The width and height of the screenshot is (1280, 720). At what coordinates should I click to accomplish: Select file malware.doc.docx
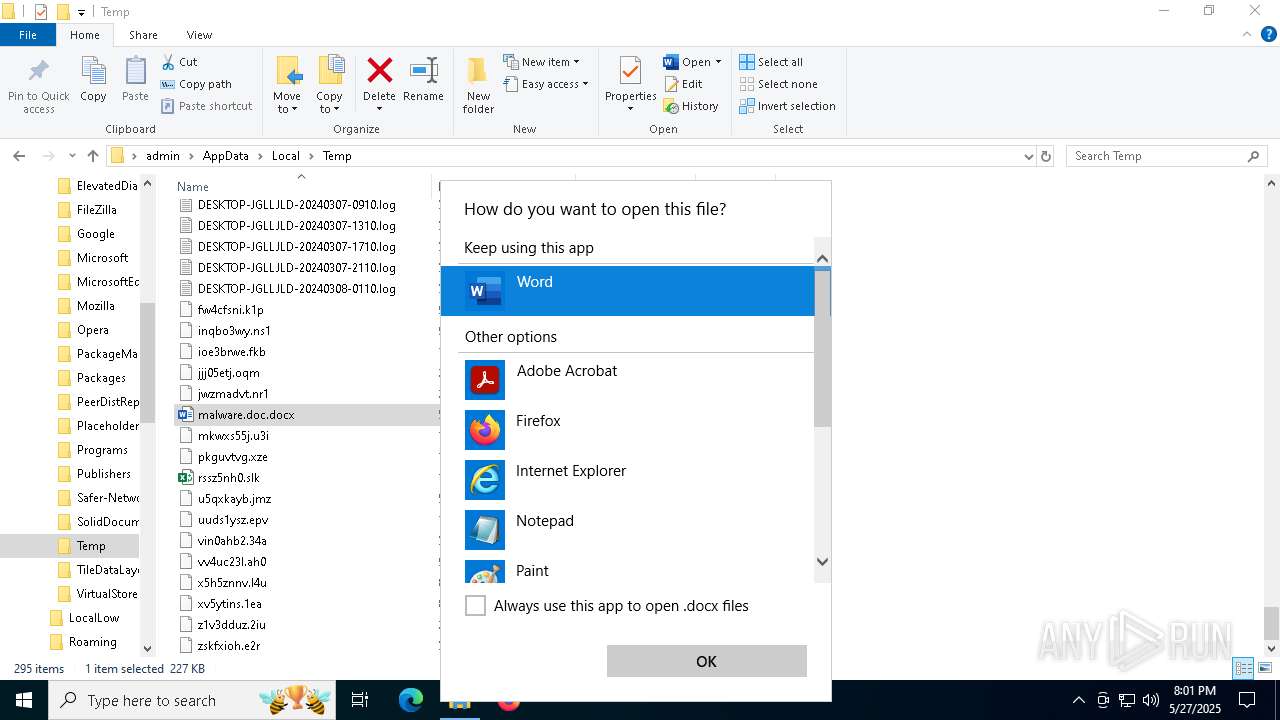[246, 415]
